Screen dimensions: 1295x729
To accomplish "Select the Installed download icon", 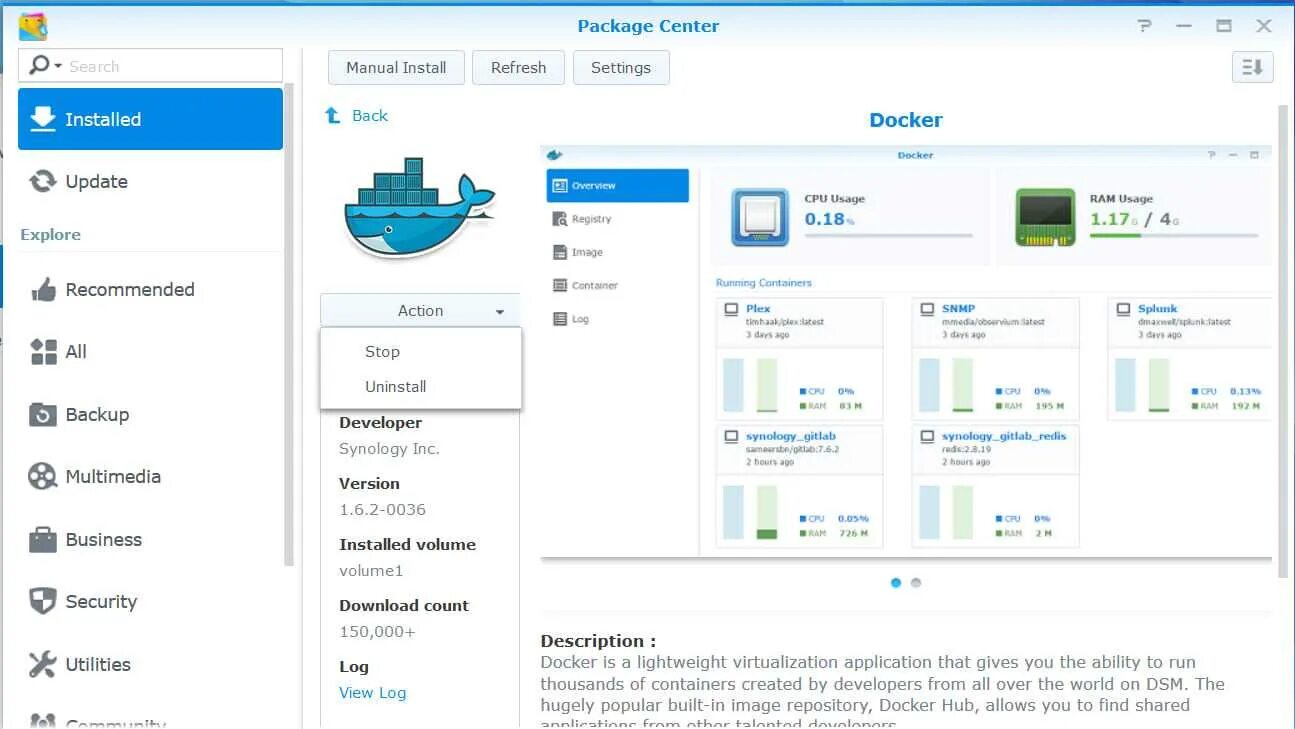I will [x=42, y=119].
